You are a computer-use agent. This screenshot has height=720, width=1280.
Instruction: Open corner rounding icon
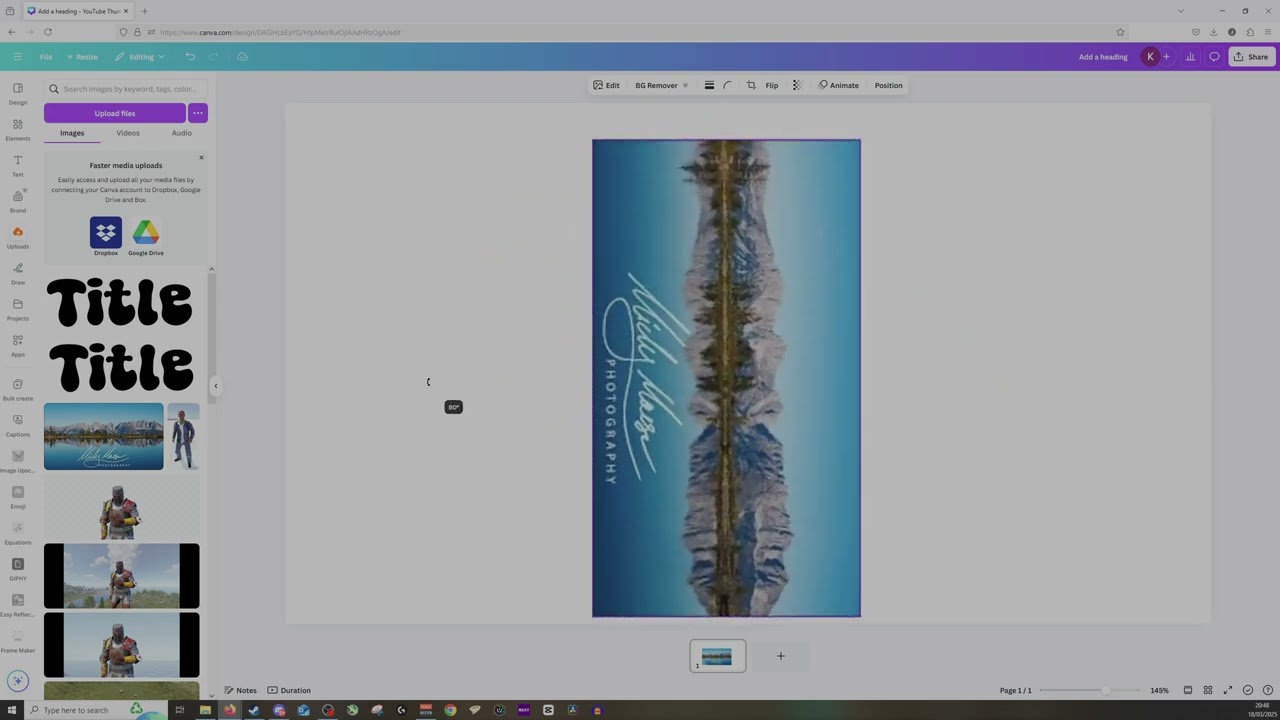coord(727,85)
